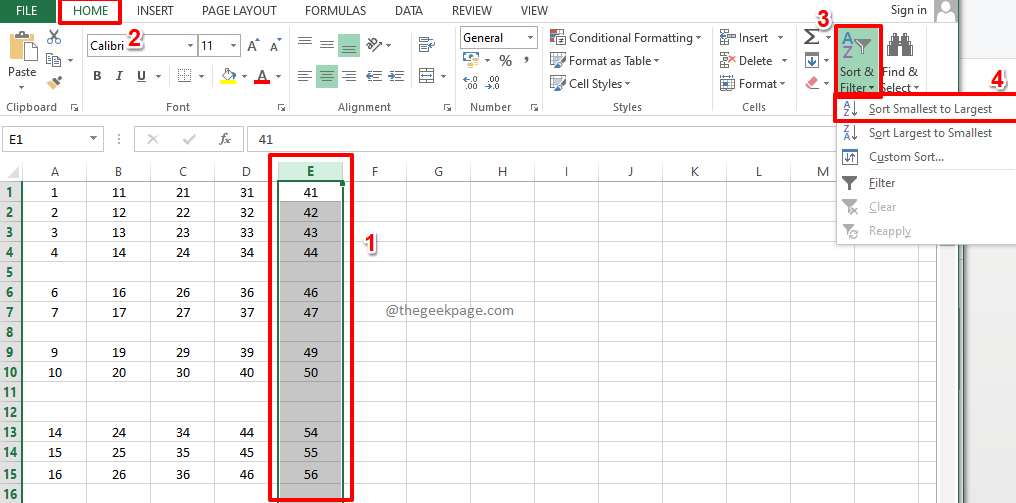This screenshot has height=503, width=1016.
Task: Choose Sort Largest to Smallest
Action: tap(930, 133)
